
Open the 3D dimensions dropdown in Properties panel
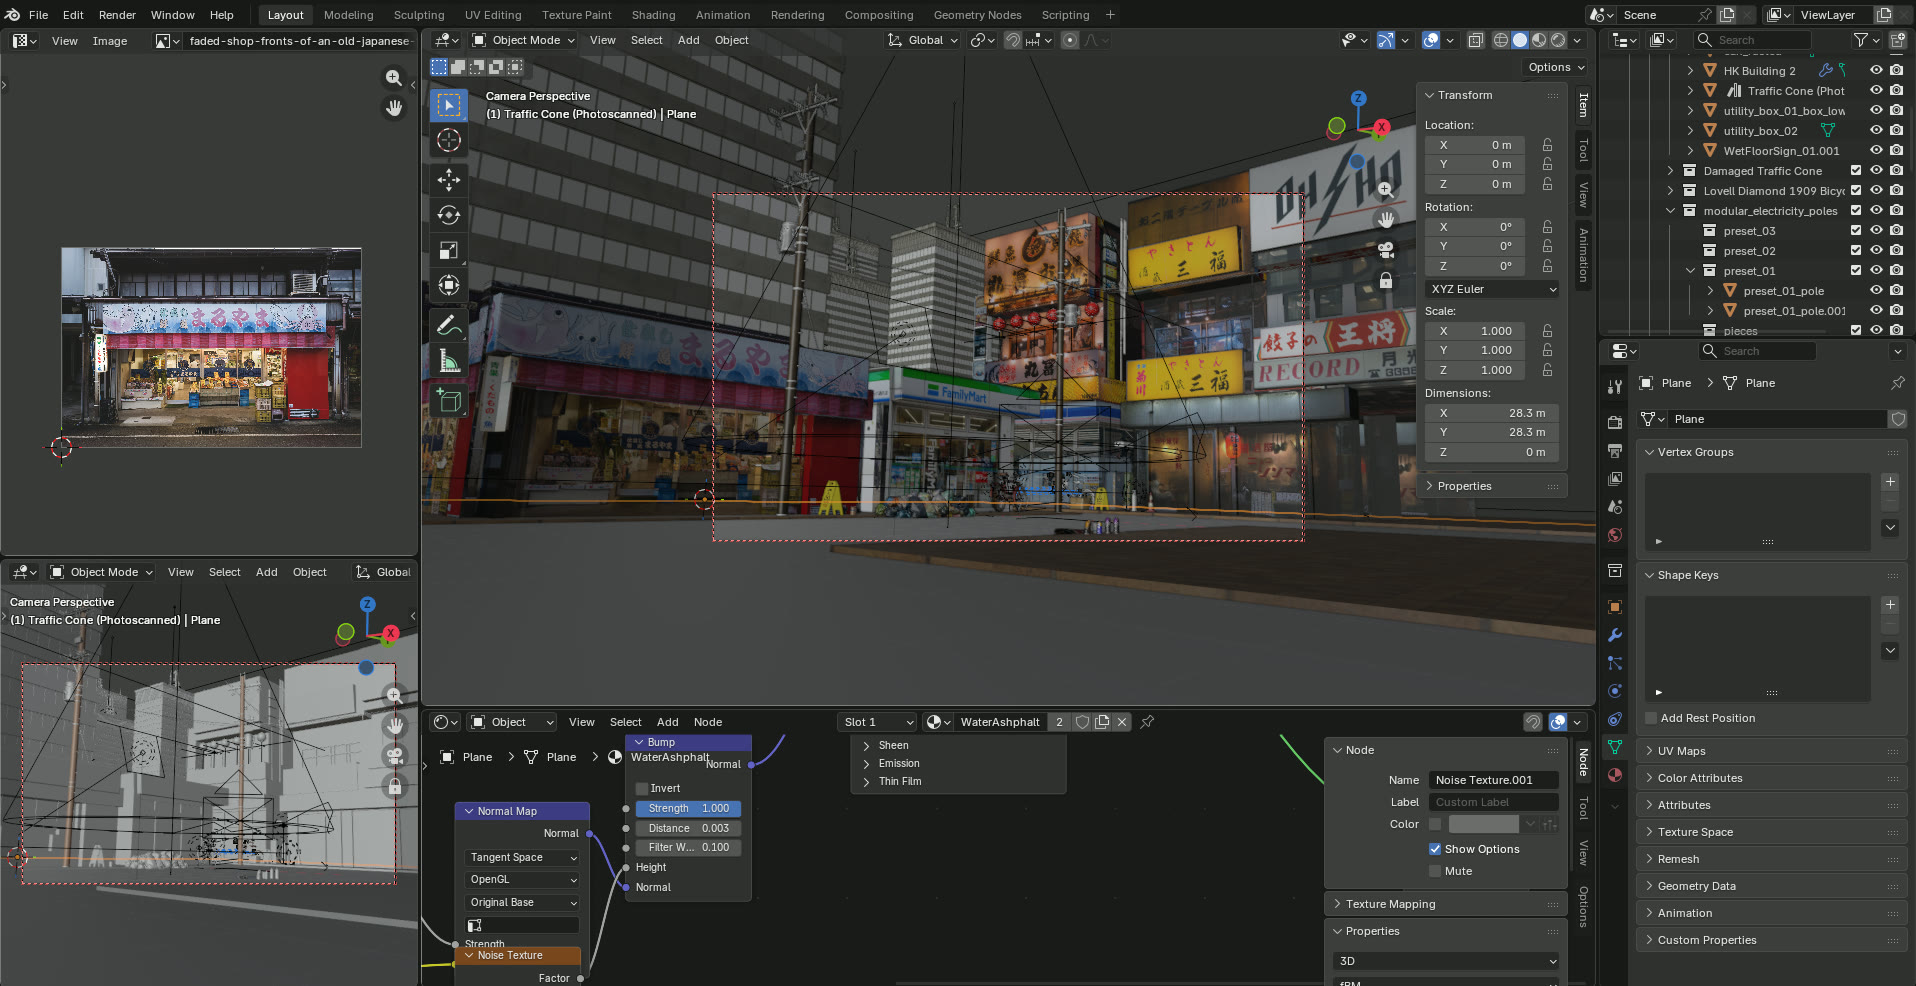1446,961
